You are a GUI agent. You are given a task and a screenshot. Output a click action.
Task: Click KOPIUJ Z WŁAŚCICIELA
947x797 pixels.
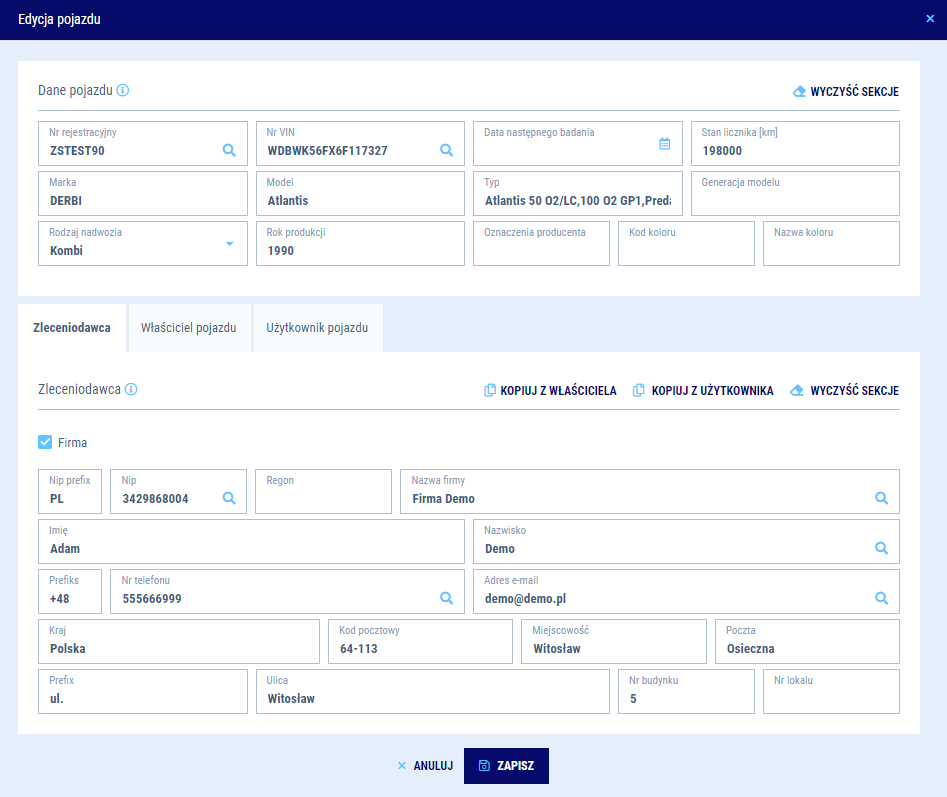[x=550, y=391]
